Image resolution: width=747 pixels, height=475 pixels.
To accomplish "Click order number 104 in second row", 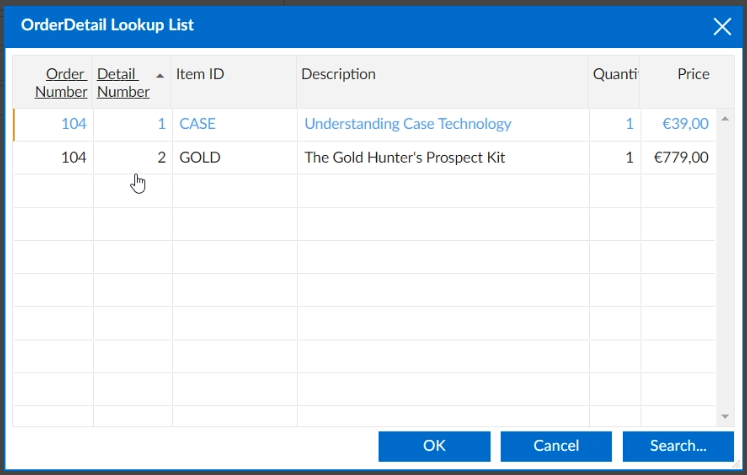I will [x=74, y=157].
